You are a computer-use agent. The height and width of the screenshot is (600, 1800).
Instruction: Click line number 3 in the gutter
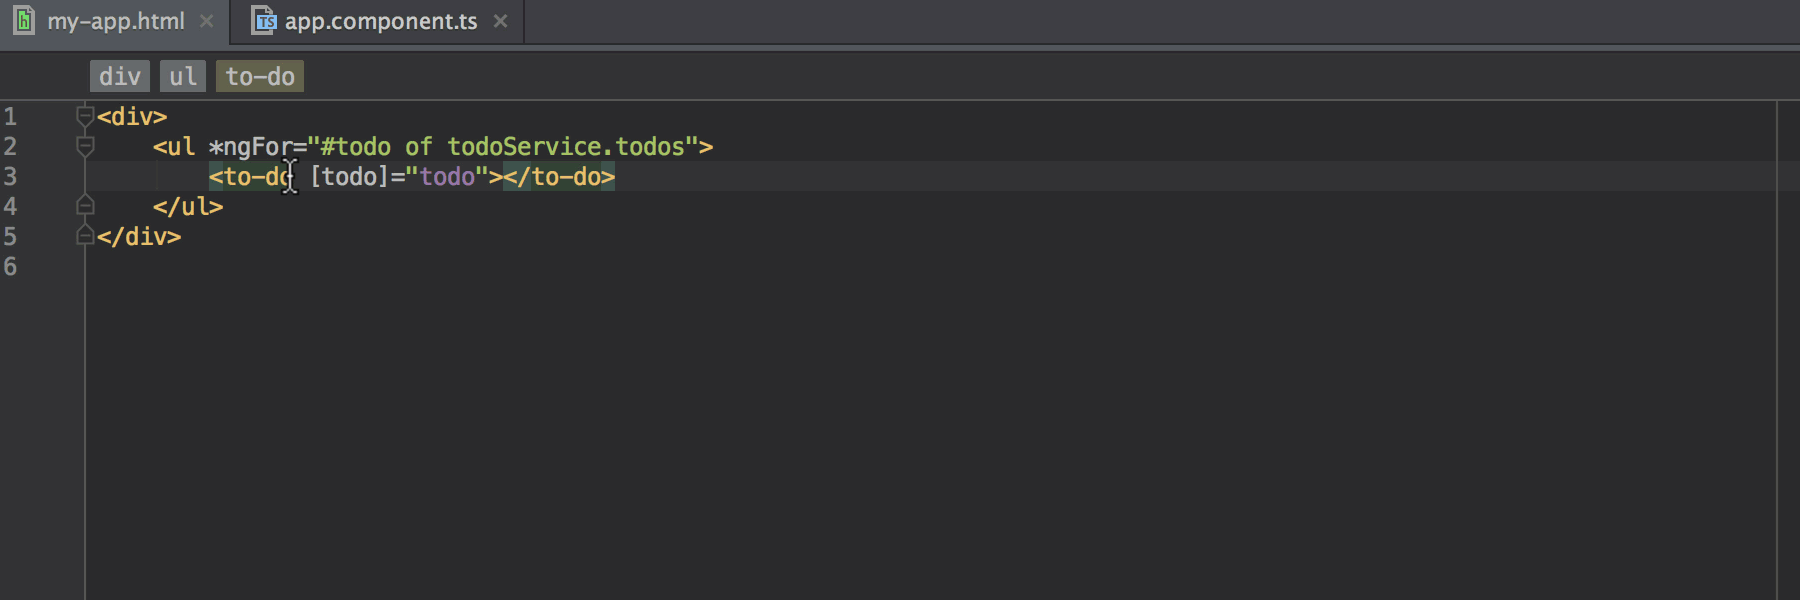(x=10, y=176)
